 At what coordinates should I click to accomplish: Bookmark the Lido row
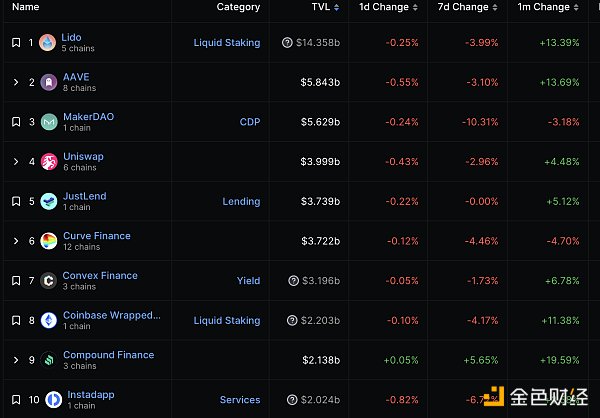point(16,43)
